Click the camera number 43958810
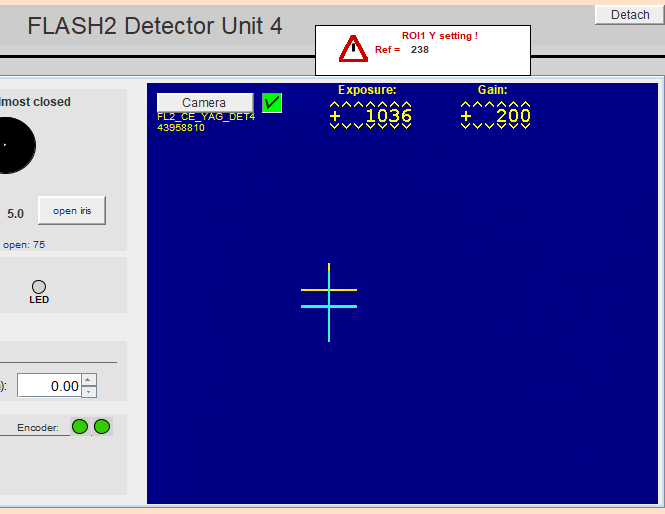665x514 pixels. click(181, 128)
